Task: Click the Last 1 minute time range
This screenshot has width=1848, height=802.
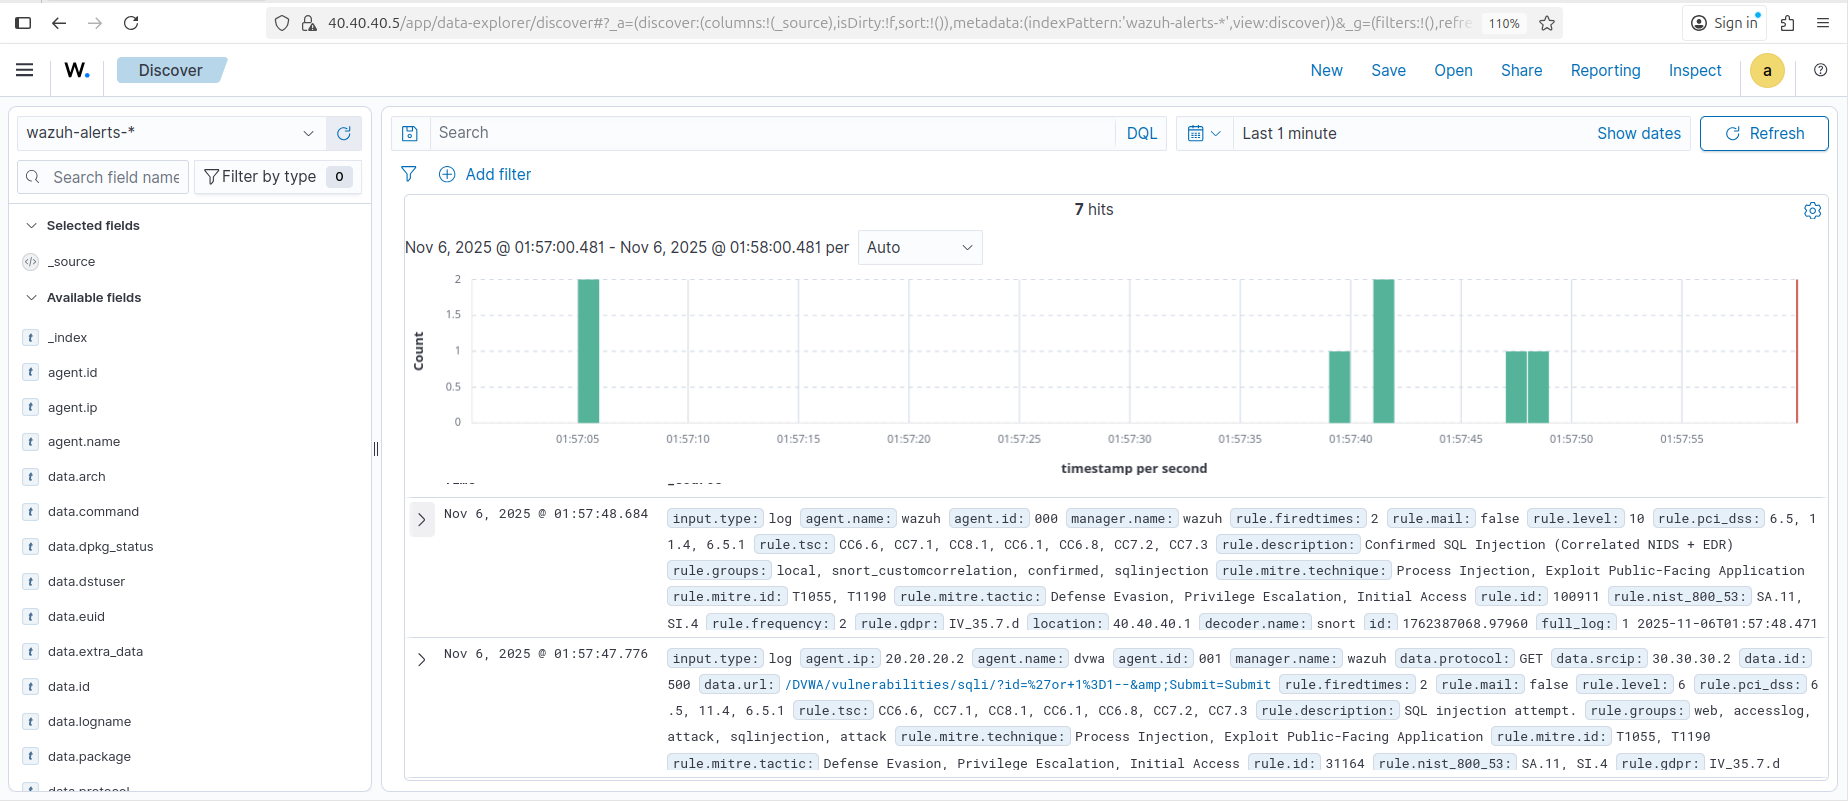Action: point(1289,133)
